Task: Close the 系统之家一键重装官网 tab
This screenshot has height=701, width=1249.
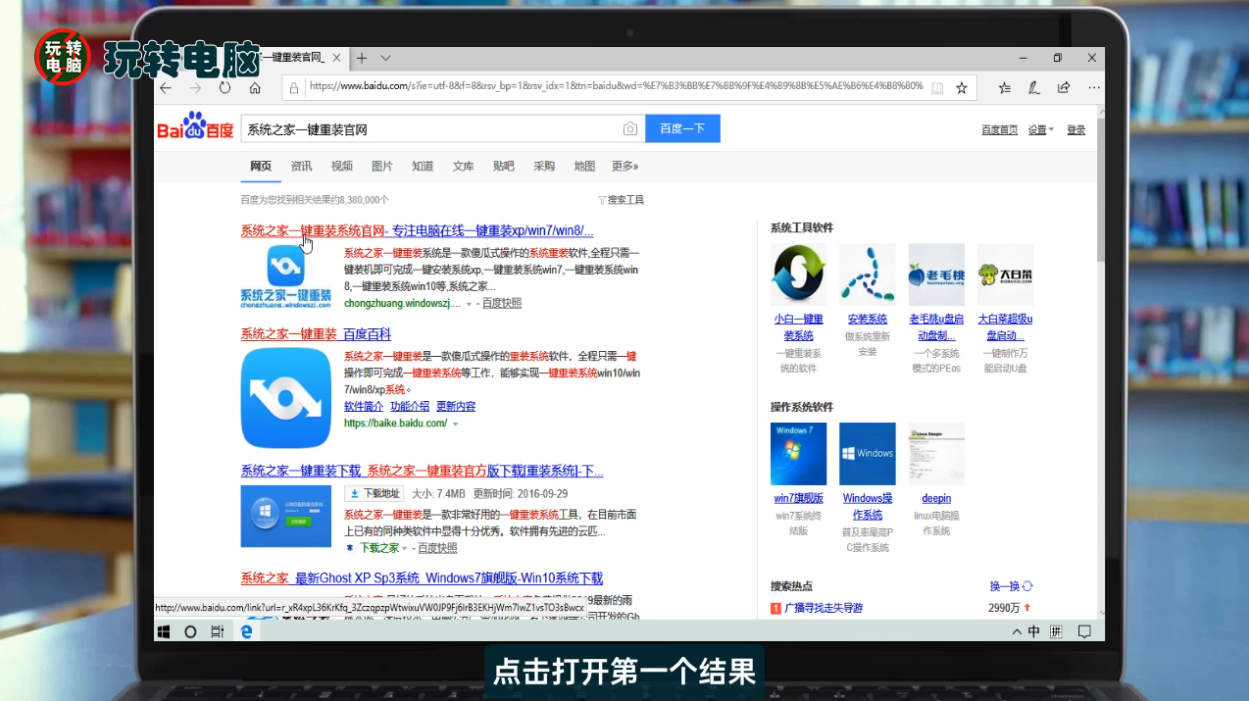Action: click(337, 58)
